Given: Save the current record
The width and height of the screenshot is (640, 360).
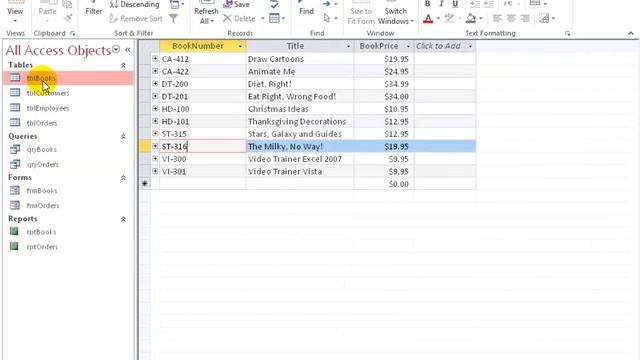Looking at the screenshot, I should click(x=237, y=4).
